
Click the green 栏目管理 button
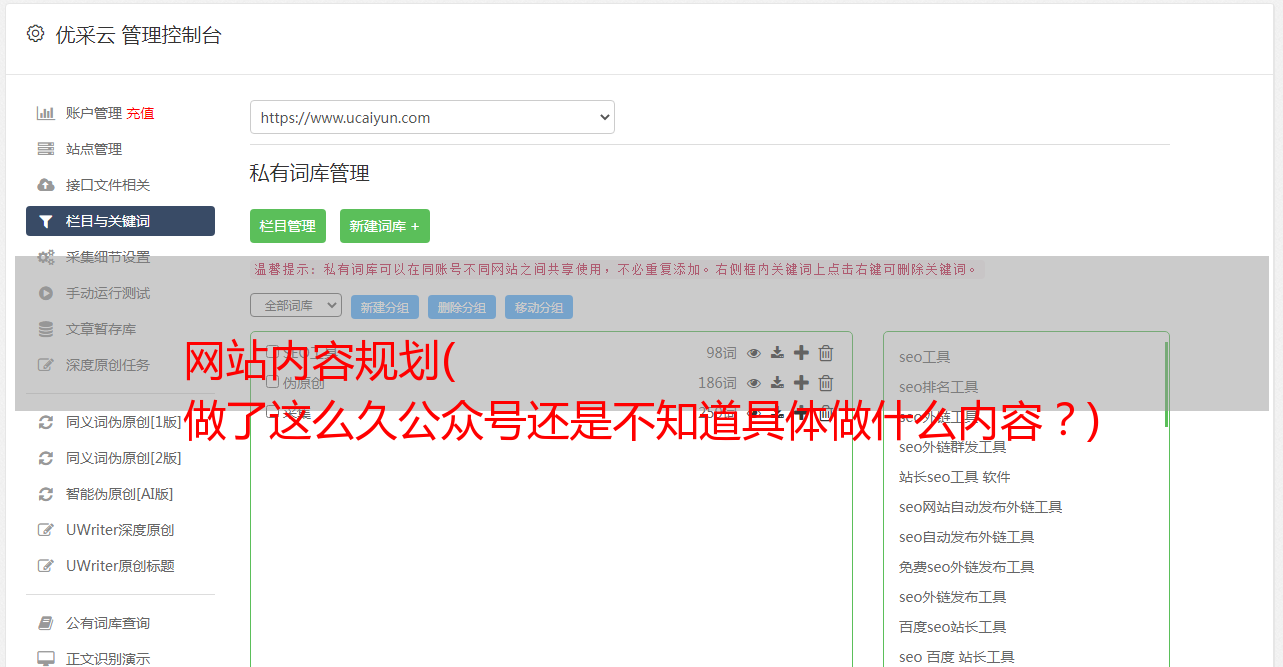pos(288,226)
